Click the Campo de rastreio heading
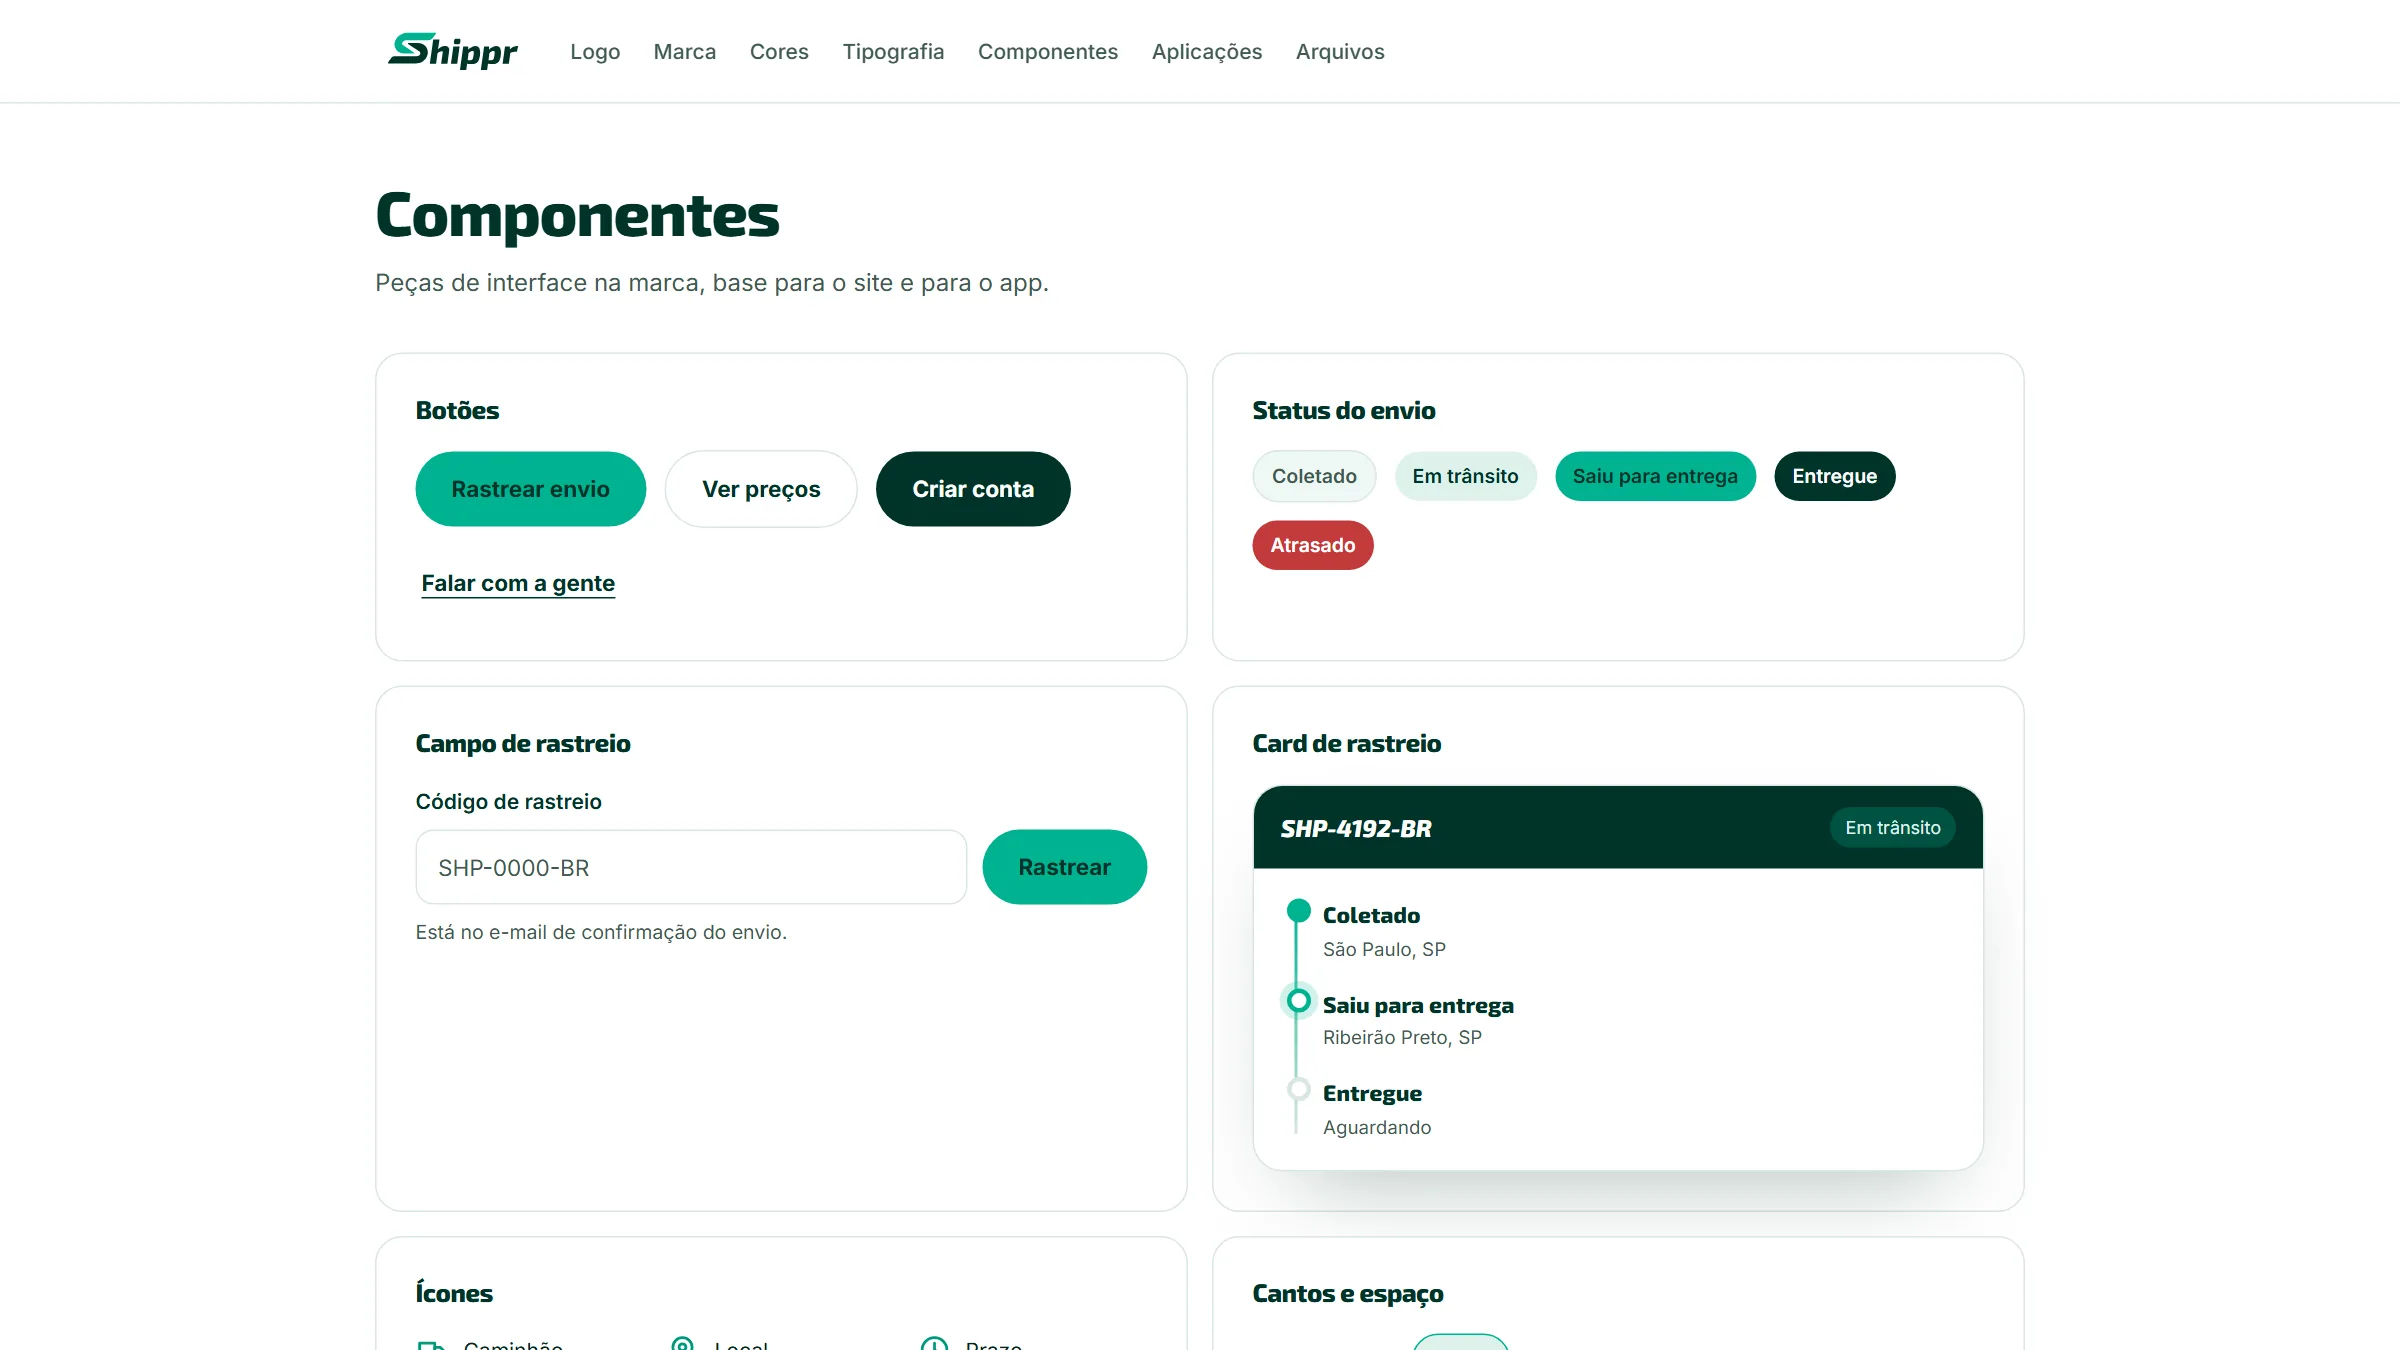 pyautogui.click(x=523, y=743)
